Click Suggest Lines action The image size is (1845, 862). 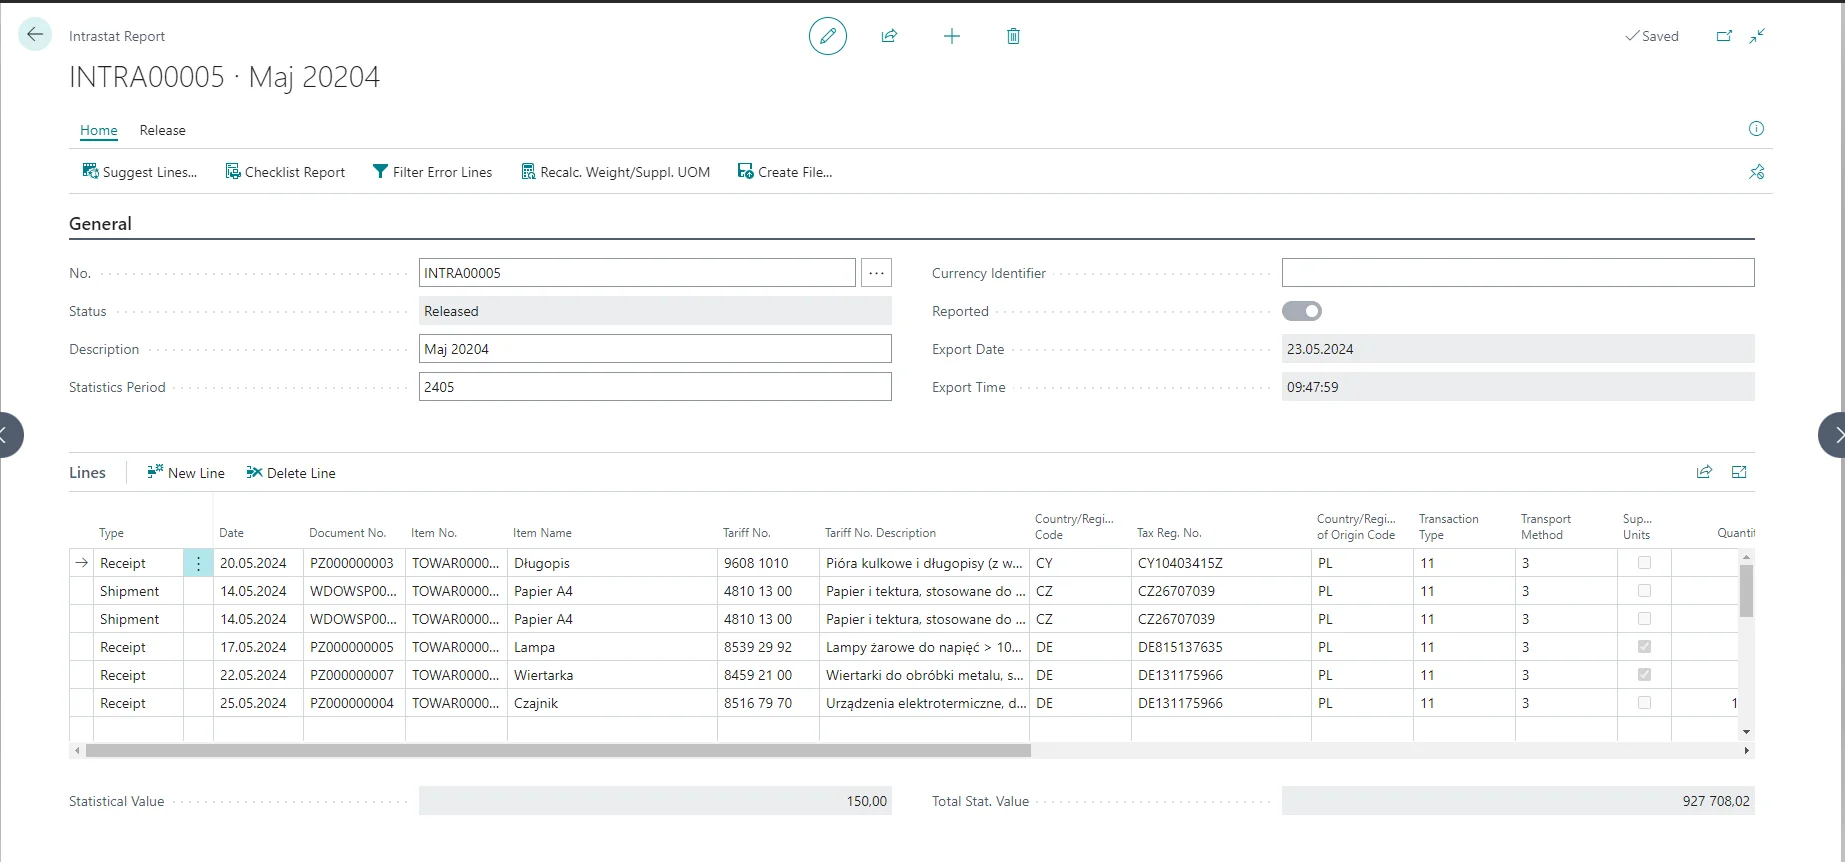point(140,172)
